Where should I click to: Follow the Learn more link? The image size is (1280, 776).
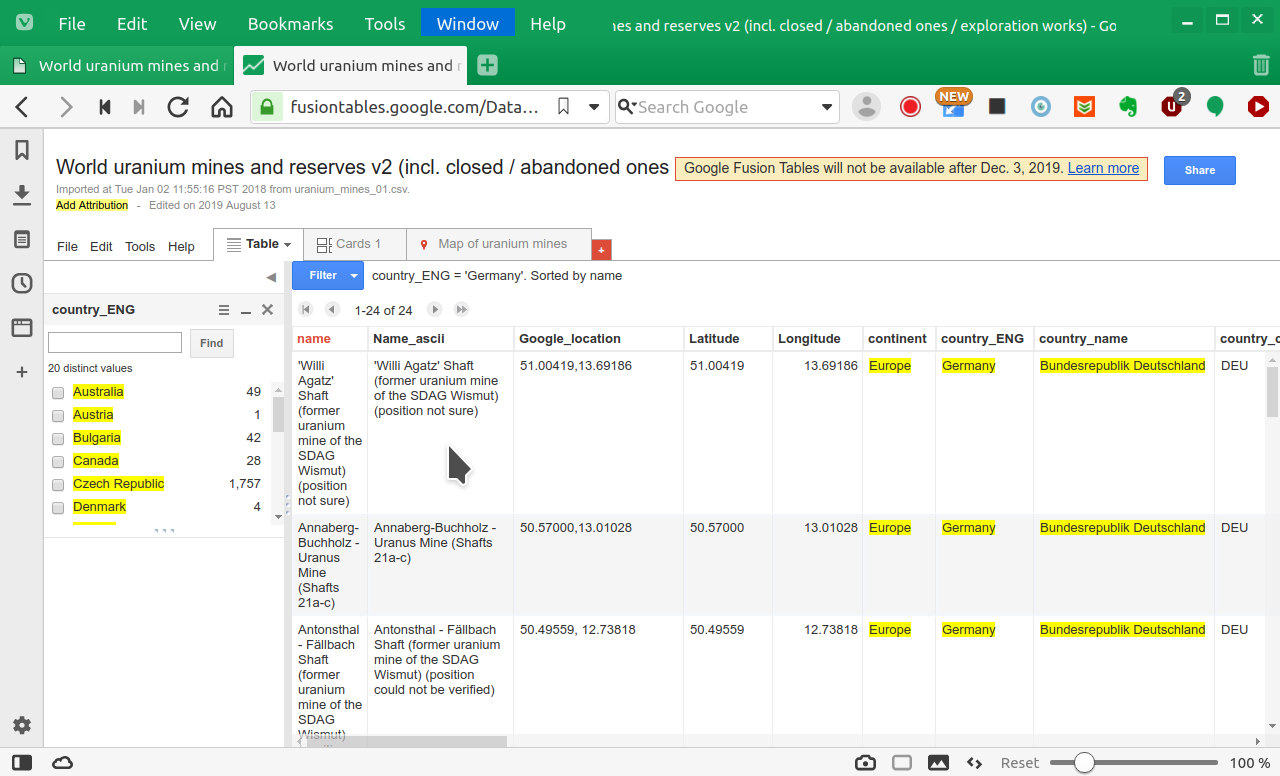(1103, 168)
